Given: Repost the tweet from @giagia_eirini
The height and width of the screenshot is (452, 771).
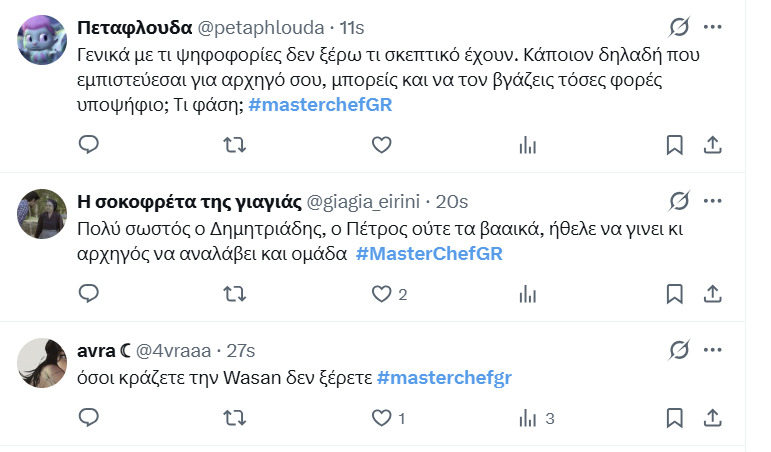Looking at the screenshot, I should coord(233,294).
